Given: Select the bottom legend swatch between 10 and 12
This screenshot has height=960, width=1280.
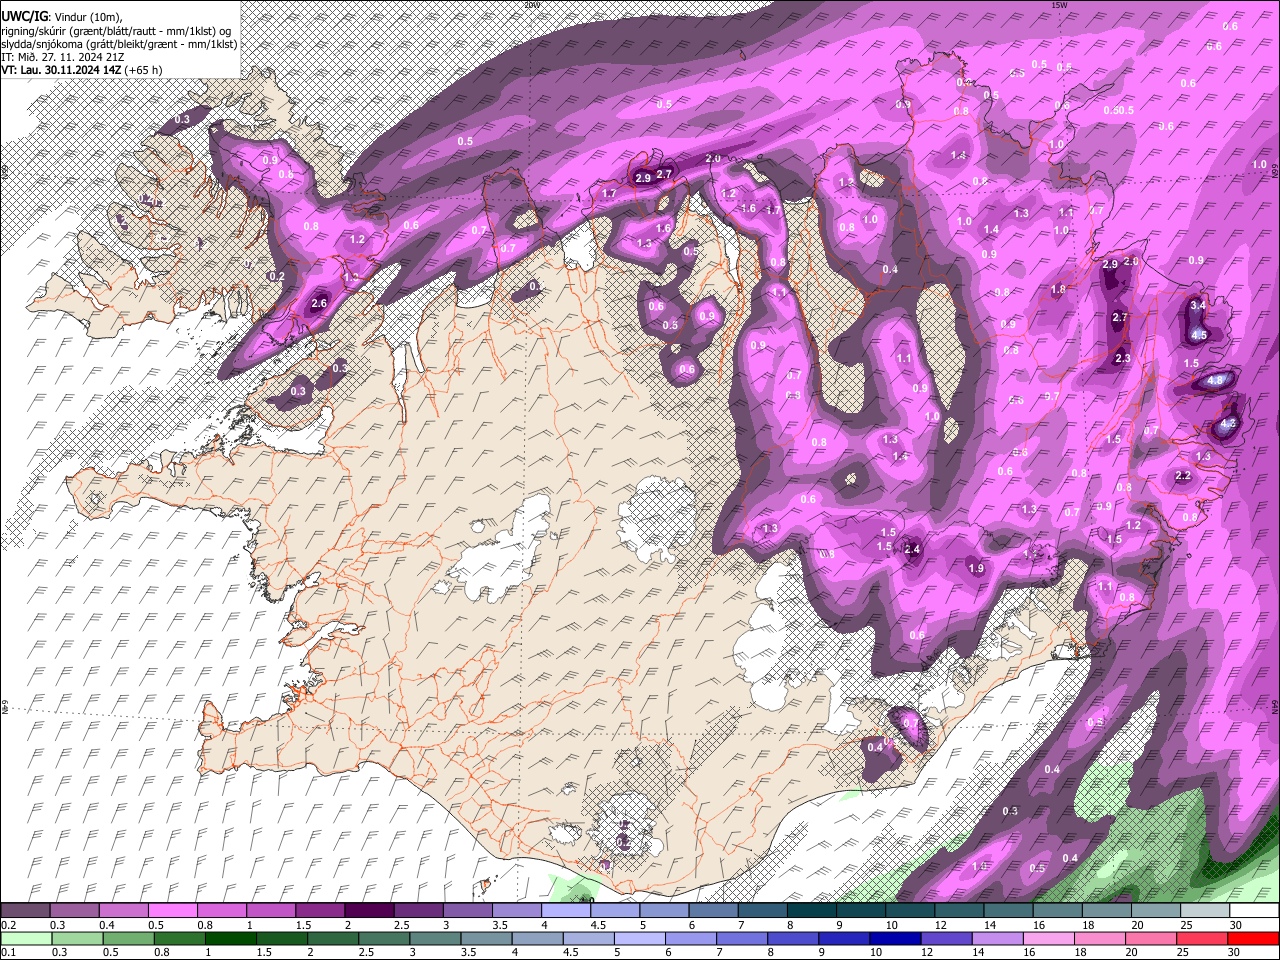Looking at the screenshot, I should (x=895, y=938).
